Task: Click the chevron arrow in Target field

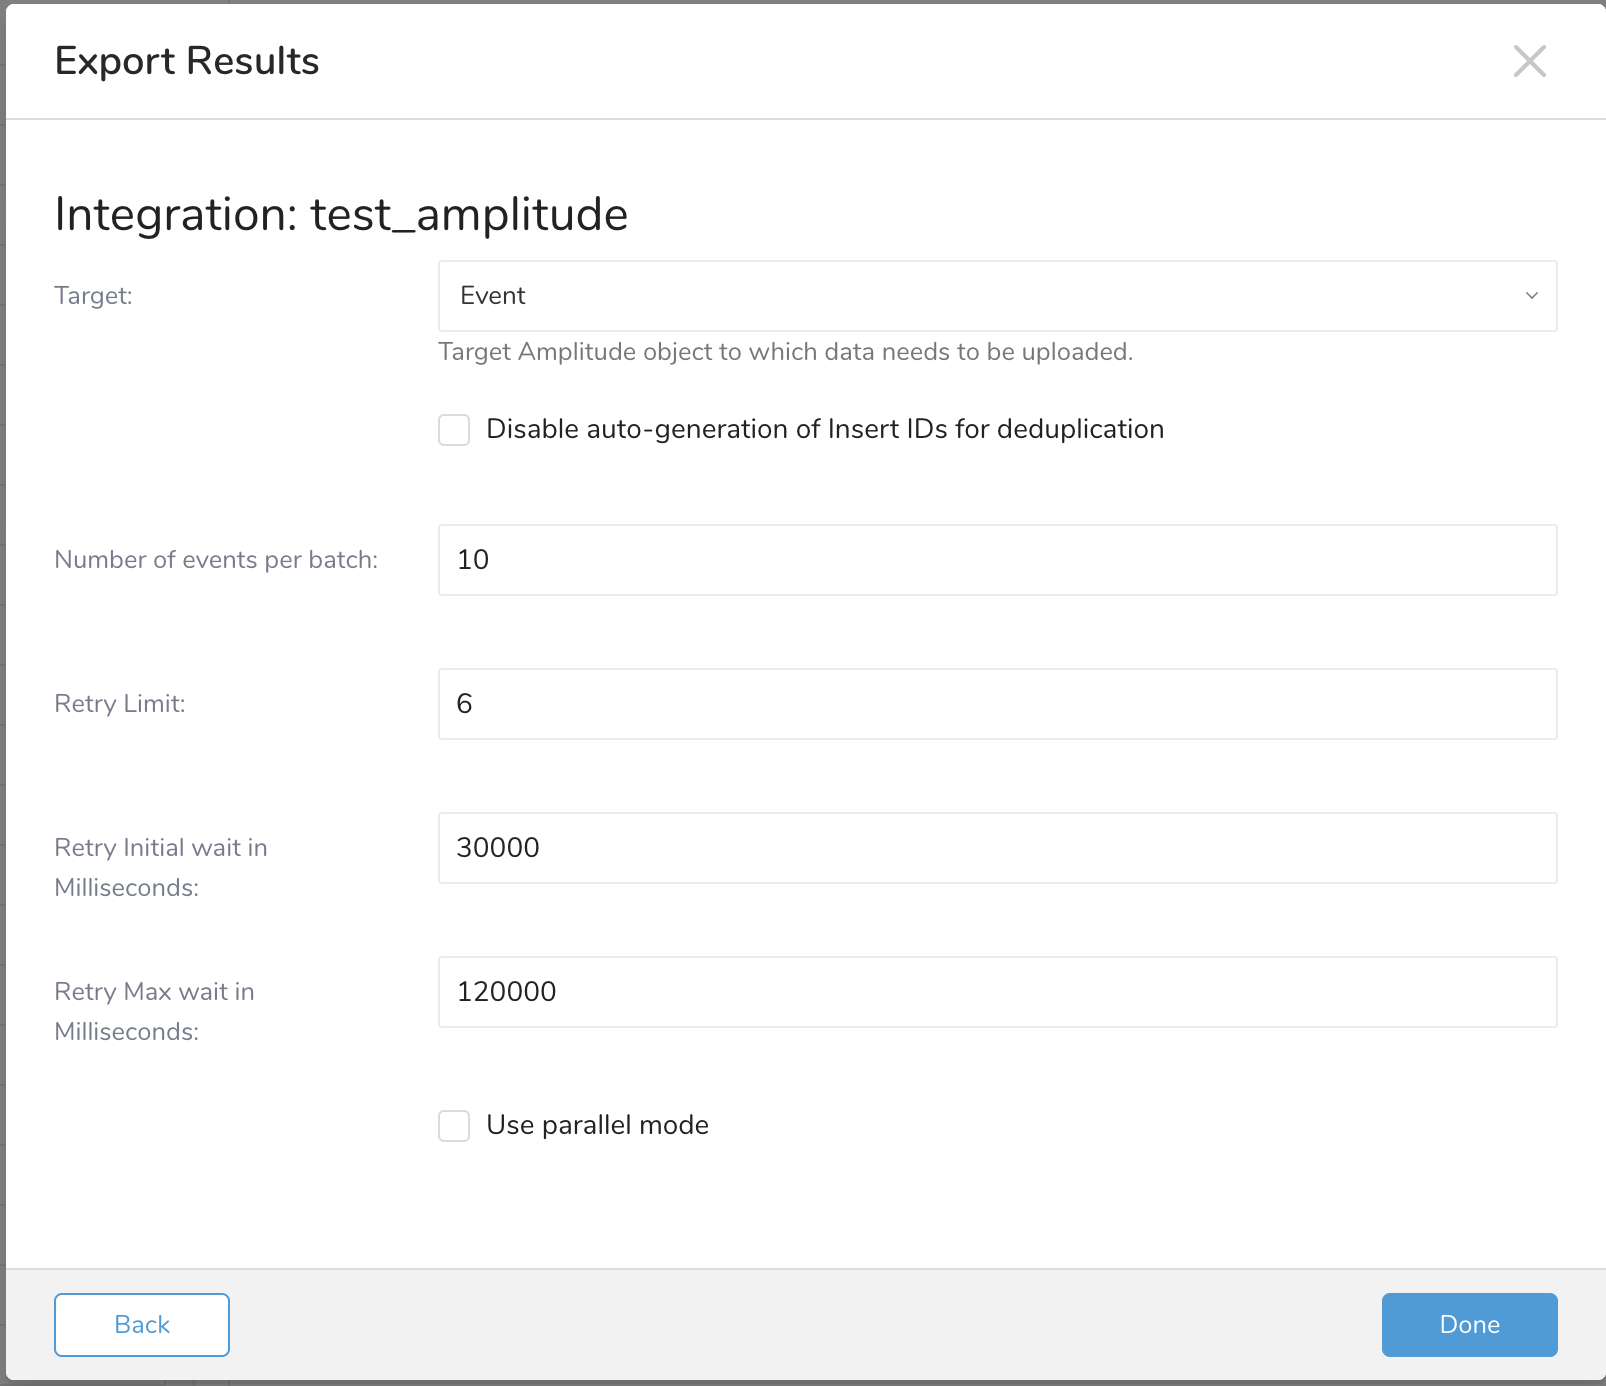Action: pyautogui.click(x=1531, y=296)
